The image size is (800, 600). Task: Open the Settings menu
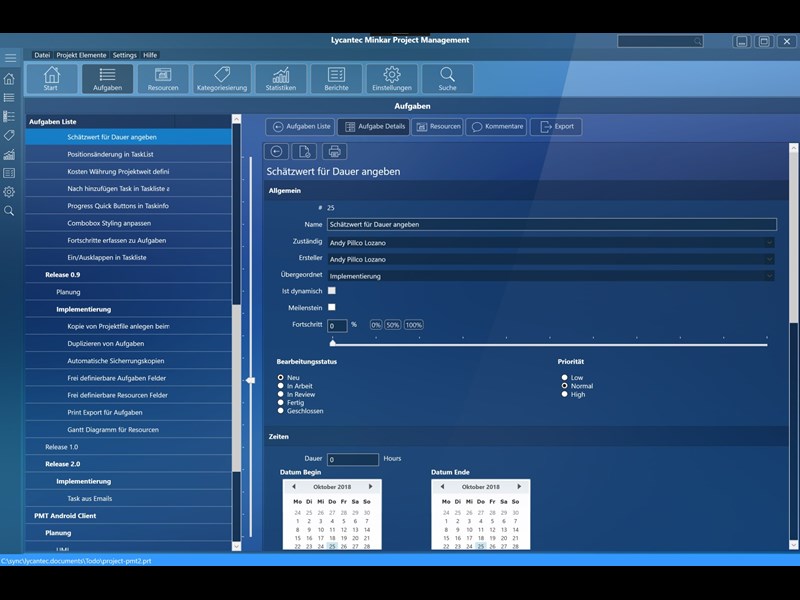pyautogui.click(x=124, y=55)
